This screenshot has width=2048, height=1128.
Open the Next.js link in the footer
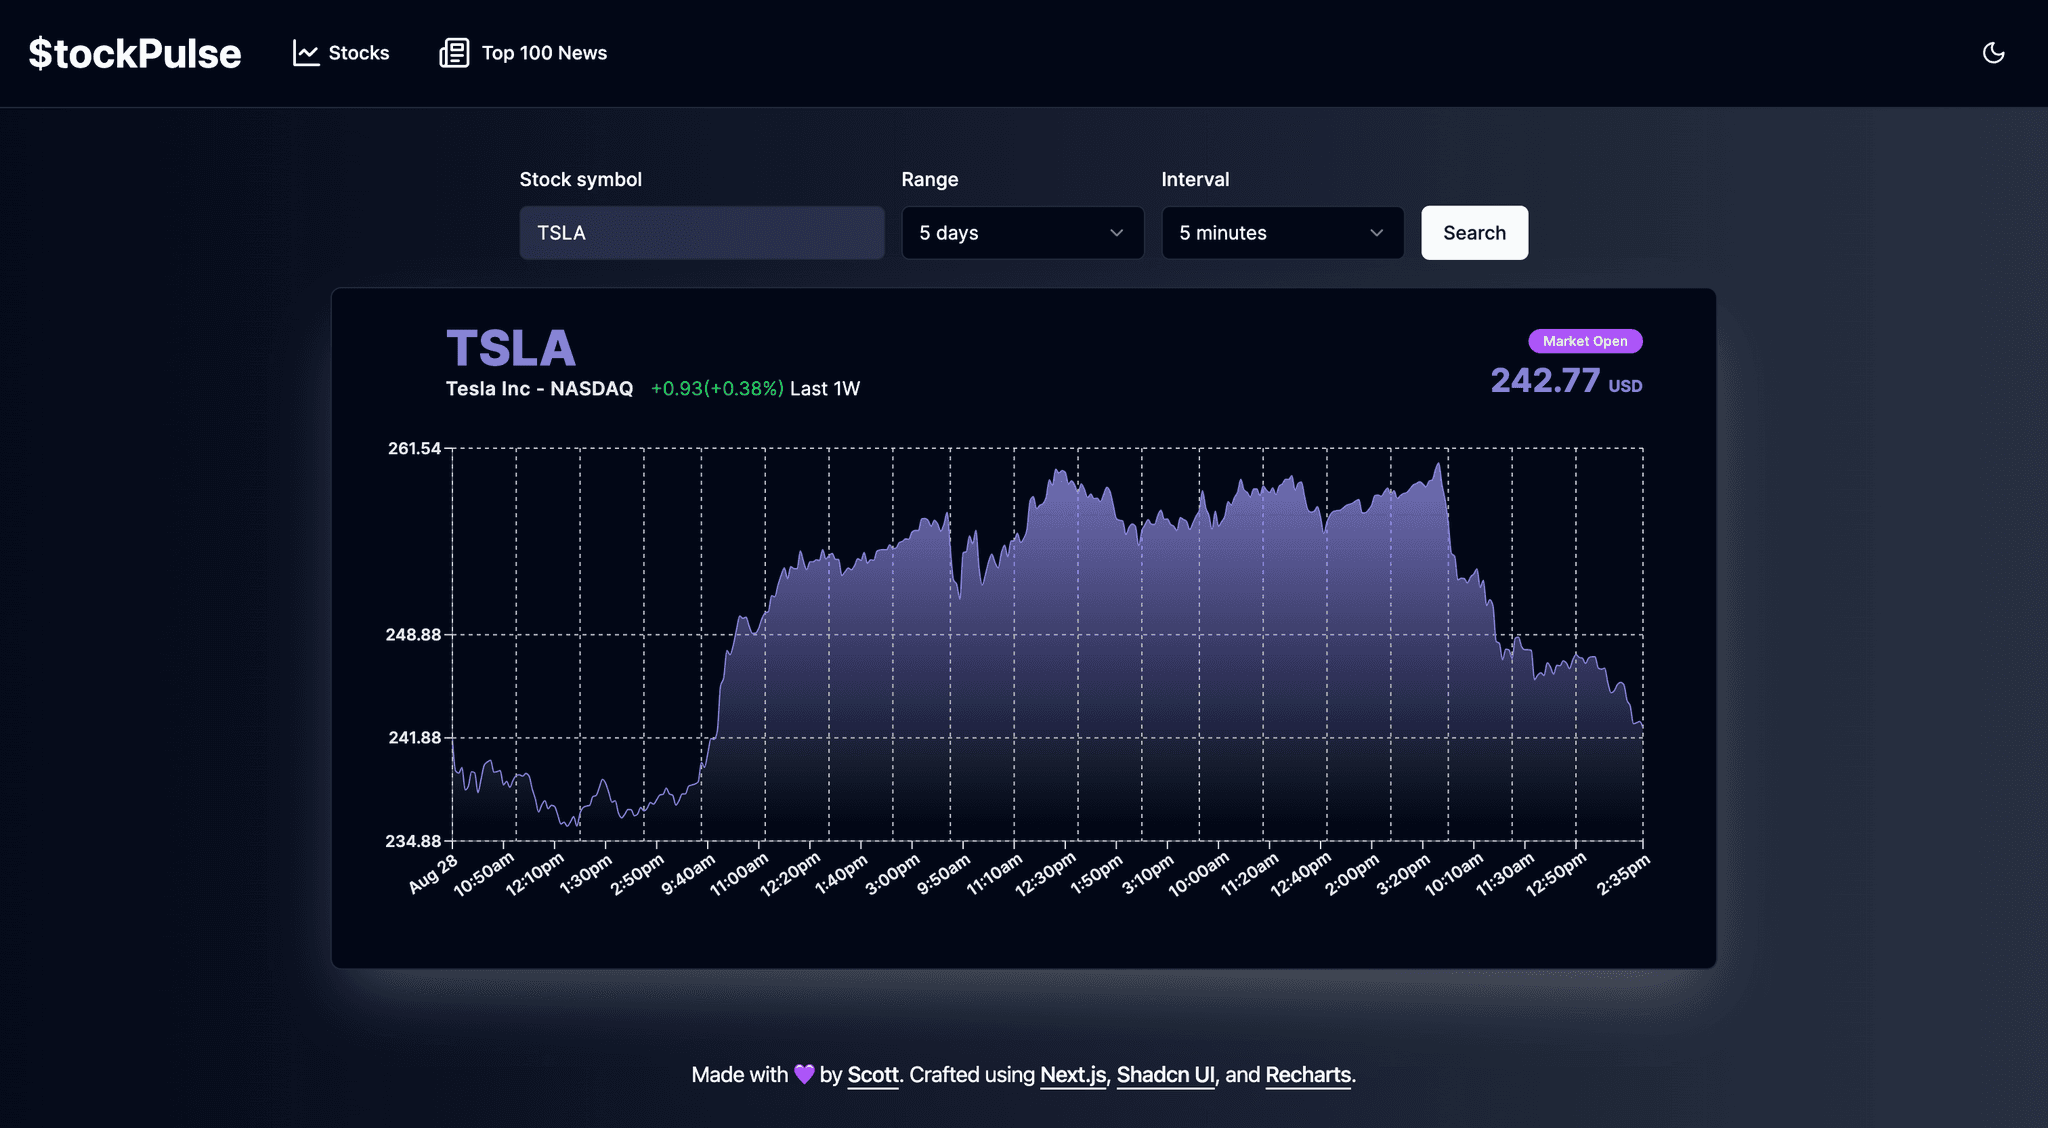(x=1071, y=1074)
